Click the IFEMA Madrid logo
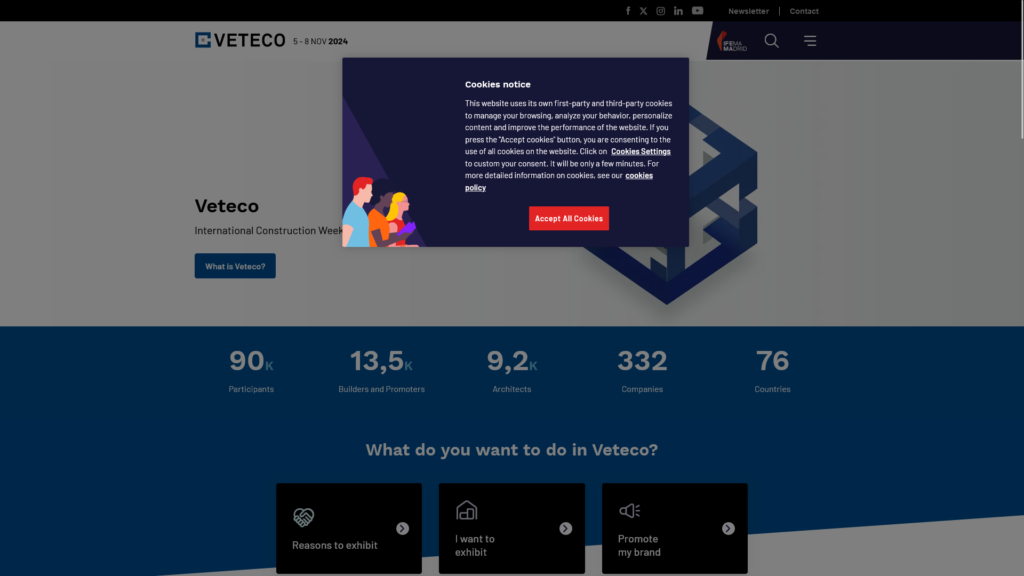The width and height of the screenshot is (1024, 576). pyautogui.click(x=731, y=41)
